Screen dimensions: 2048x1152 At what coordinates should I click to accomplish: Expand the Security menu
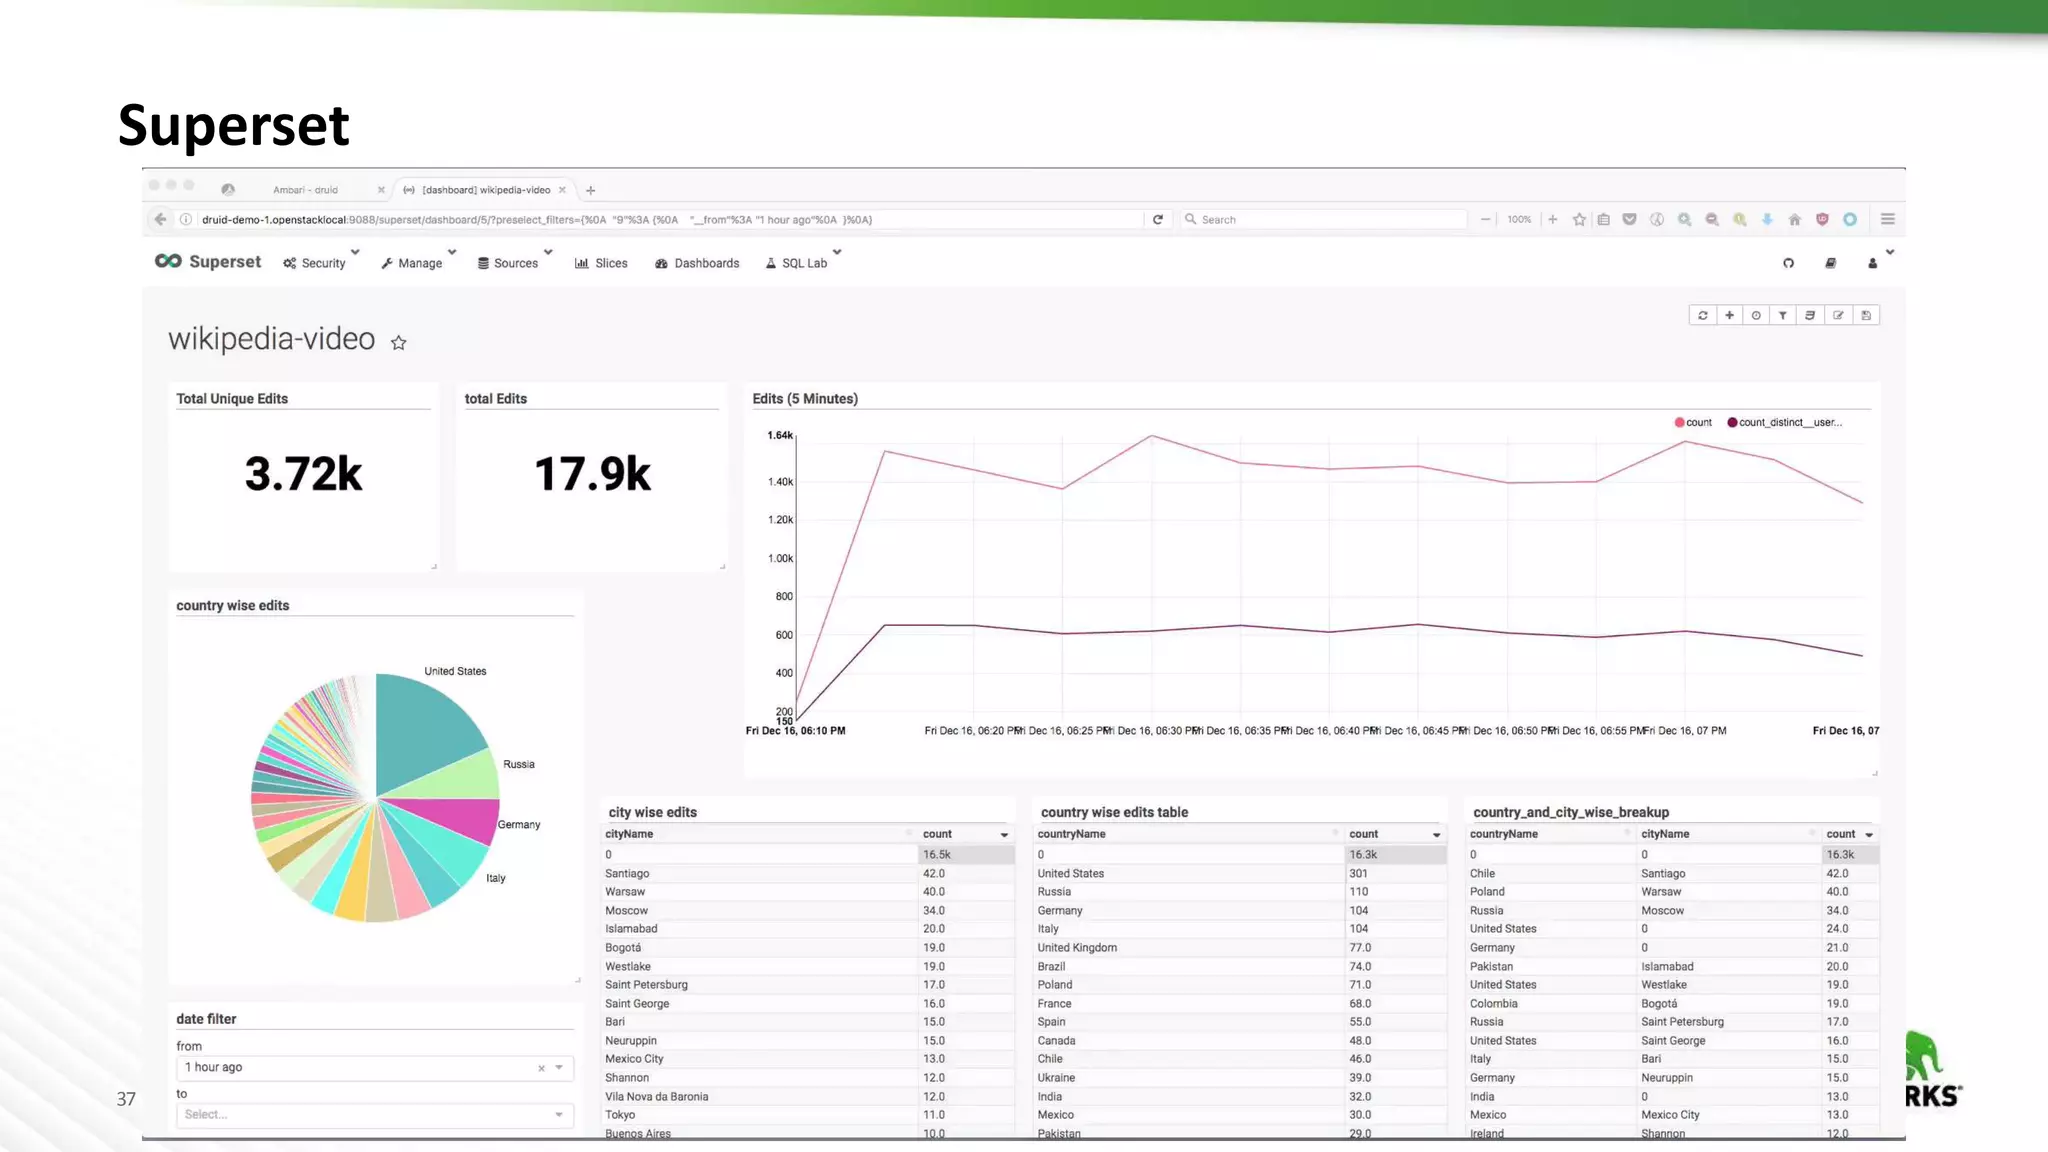pyautogui.click(x=321, y=263)
